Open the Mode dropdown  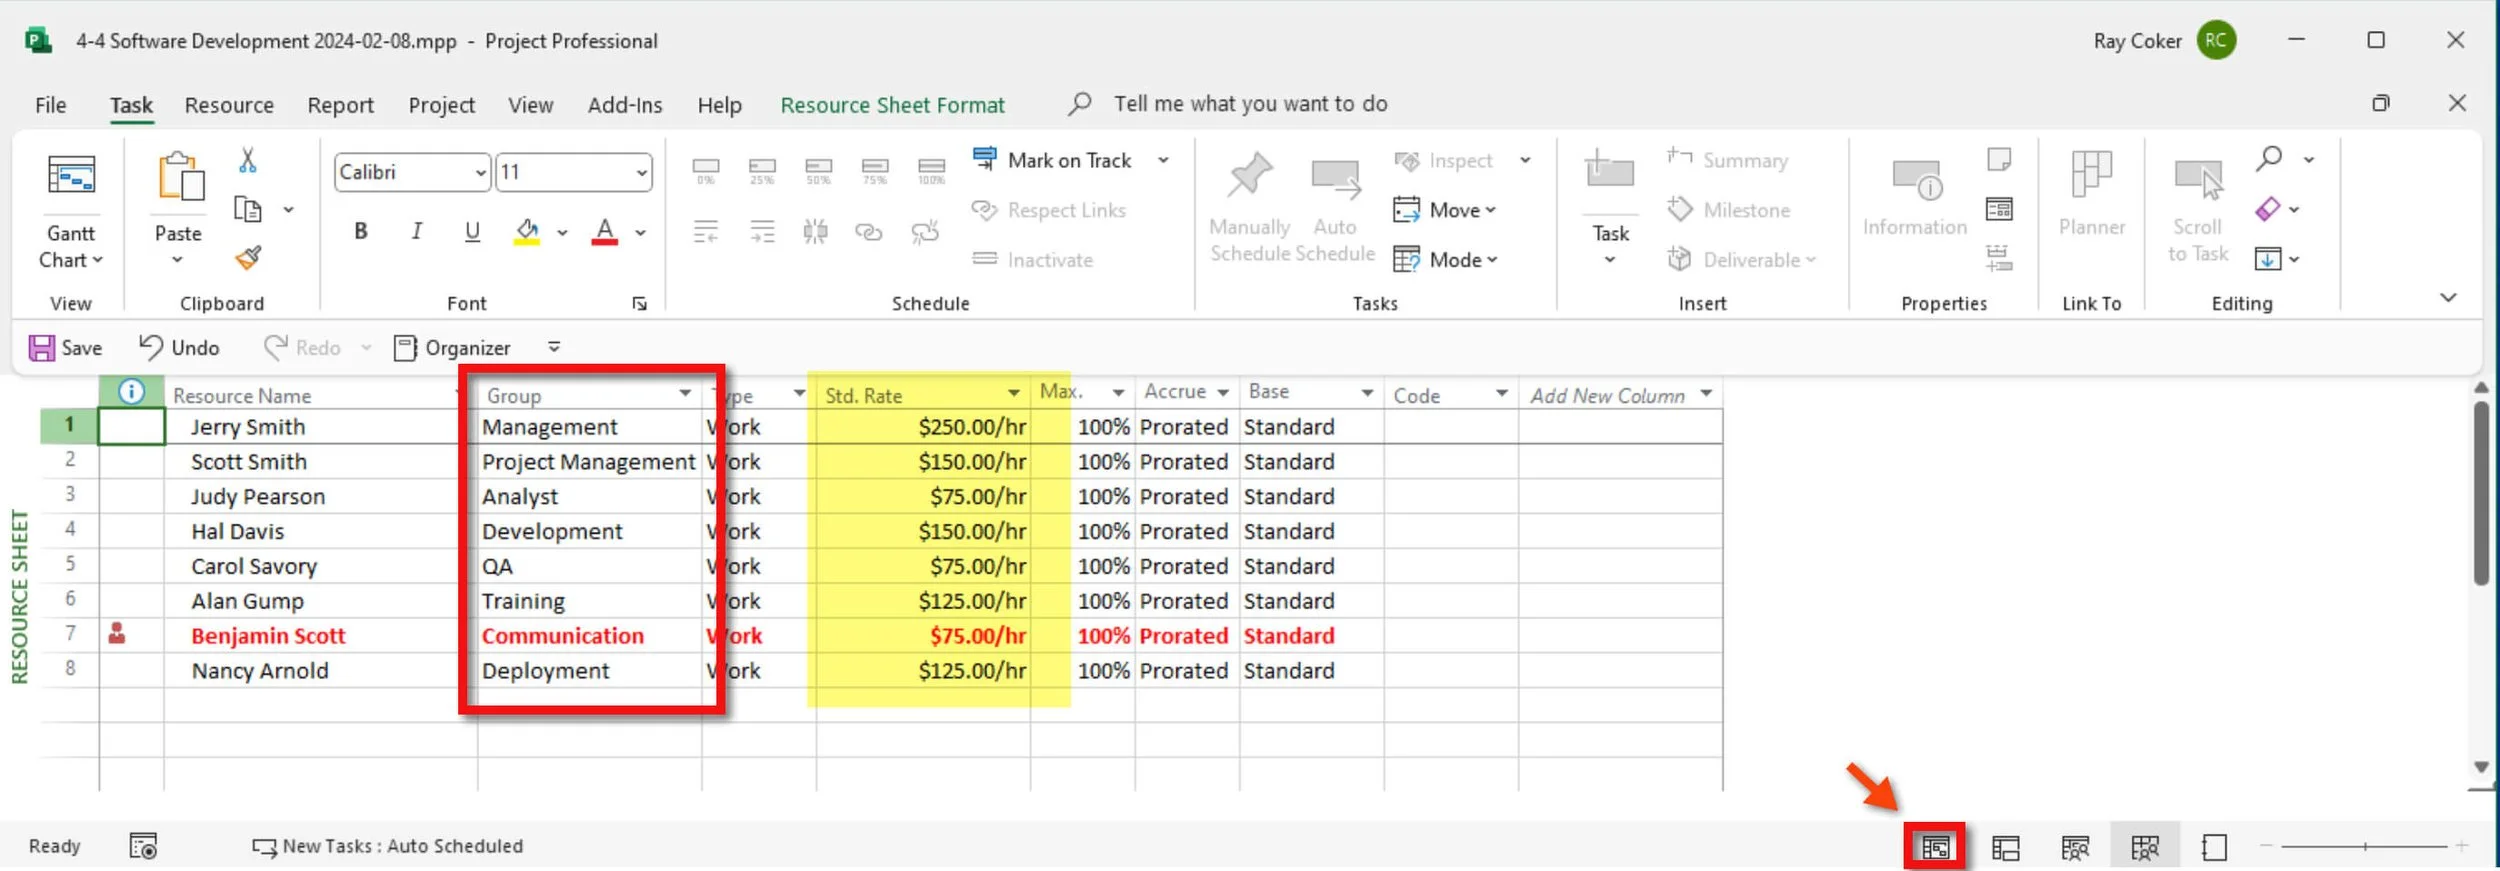point(1446,259)
